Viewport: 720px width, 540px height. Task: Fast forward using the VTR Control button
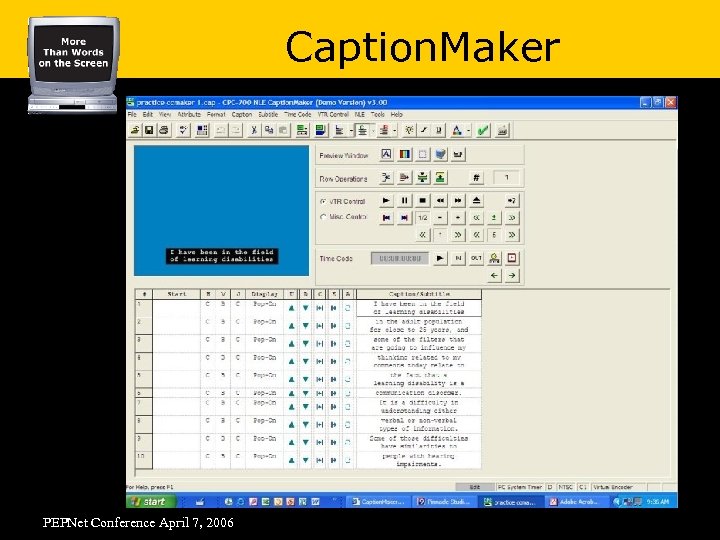(458, 201)
